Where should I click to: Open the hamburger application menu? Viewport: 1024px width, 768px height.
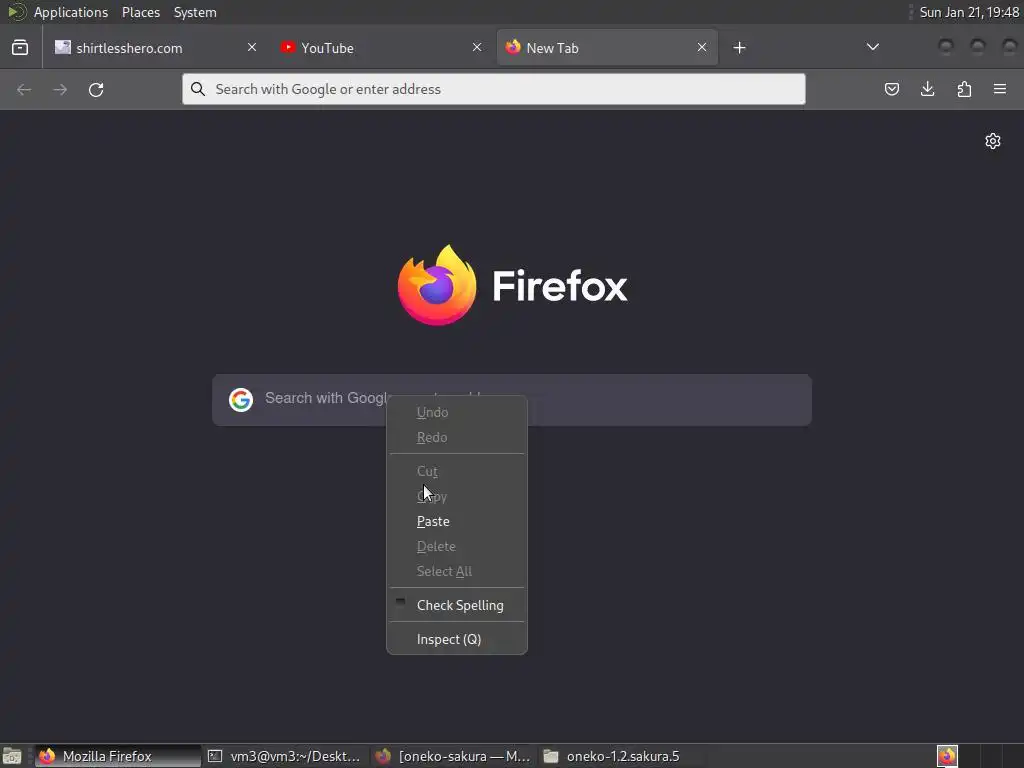(1000, 89)
